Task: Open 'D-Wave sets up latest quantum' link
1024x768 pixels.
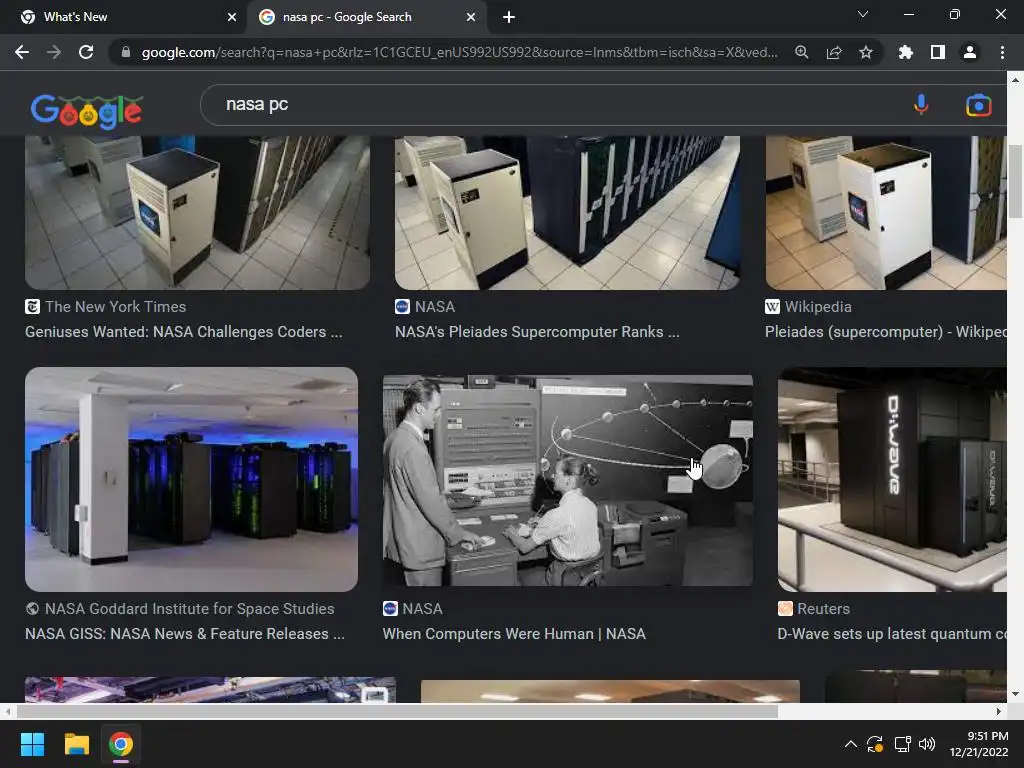Action: click(891, 633)
